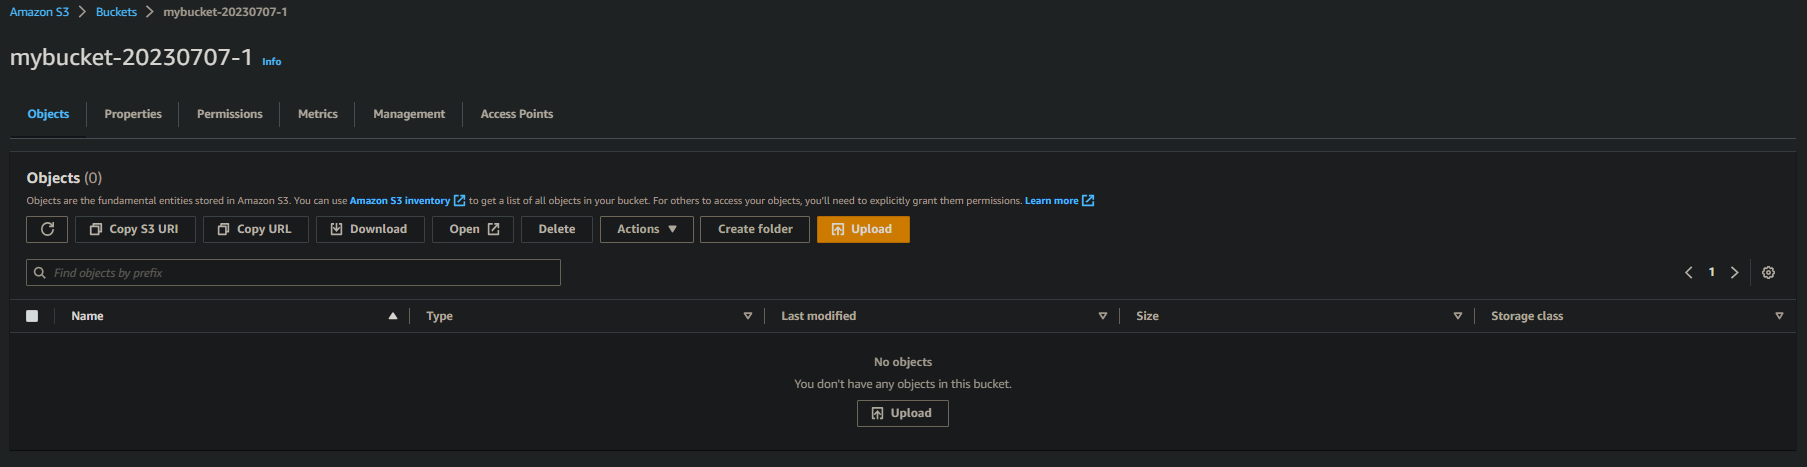Click the Delete button

click(557, 229)
